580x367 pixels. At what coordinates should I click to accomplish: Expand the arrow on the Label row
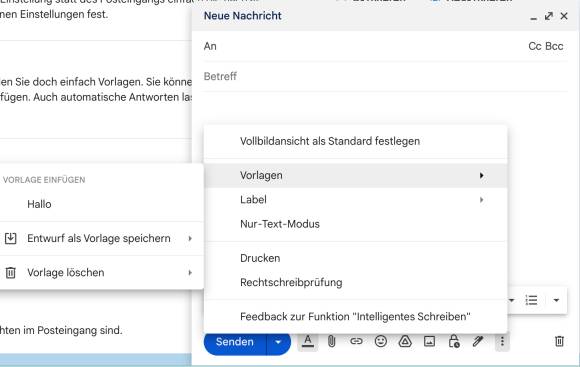coord(481,200)
